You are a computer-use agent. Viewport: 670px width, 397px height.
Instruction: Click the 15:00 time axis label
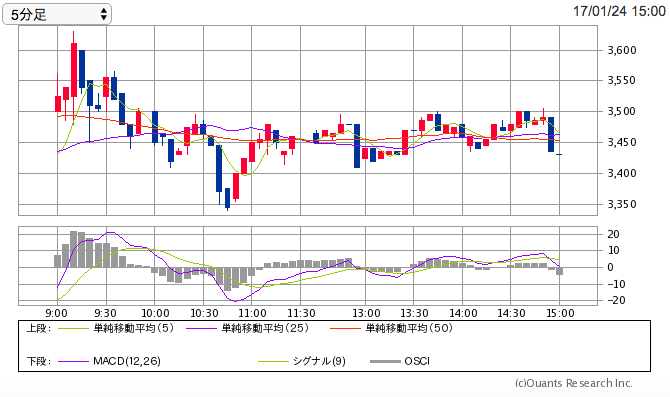560,313
